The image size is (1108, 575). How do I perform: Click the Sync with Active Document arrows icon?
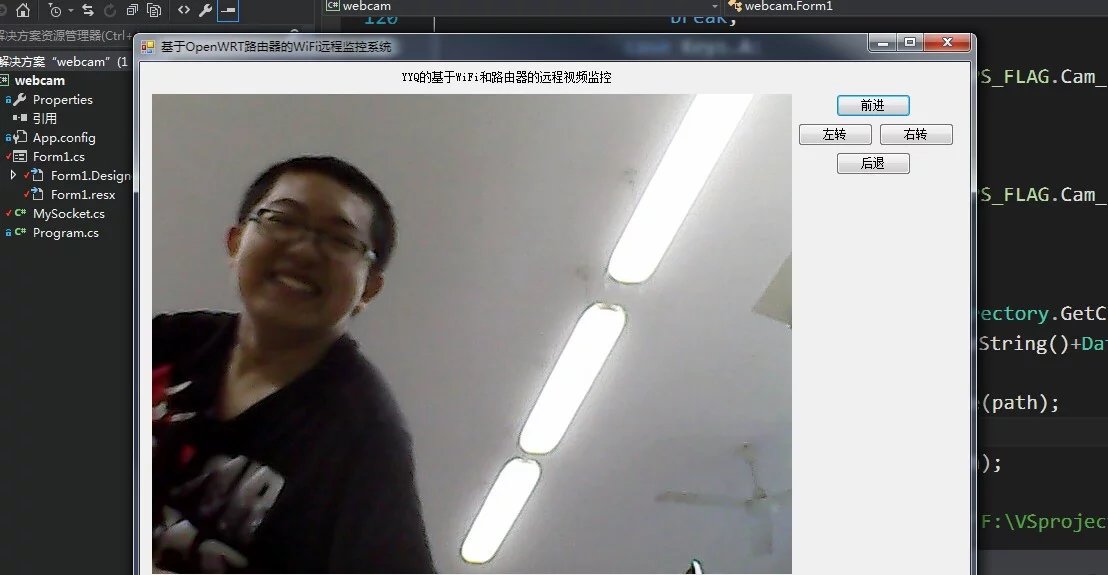88,11
